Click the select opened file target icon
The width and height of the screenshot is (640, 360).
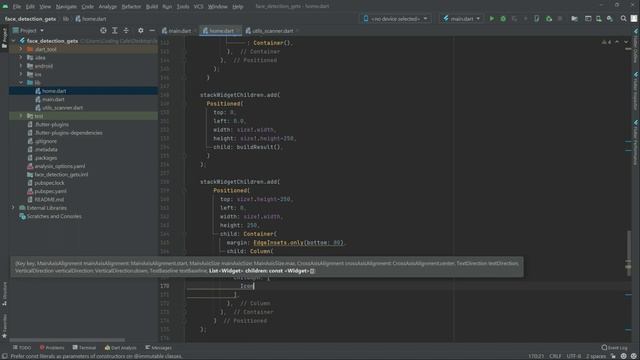(x=103, y=31)
